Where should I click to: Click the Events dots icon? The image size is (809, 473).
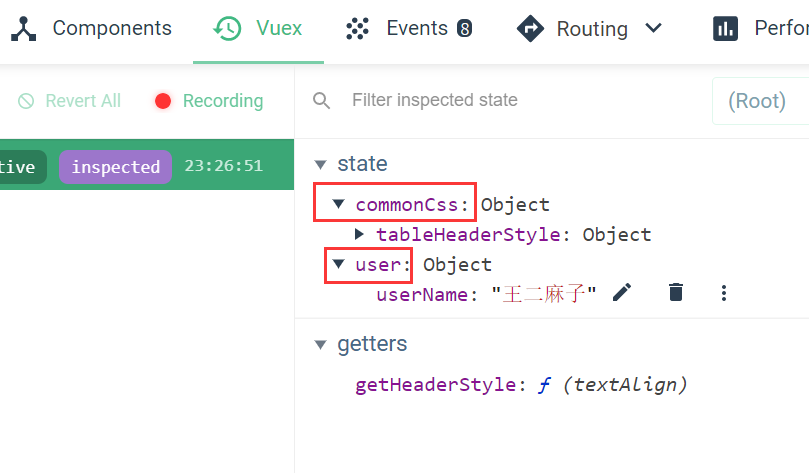click(358, 29)
